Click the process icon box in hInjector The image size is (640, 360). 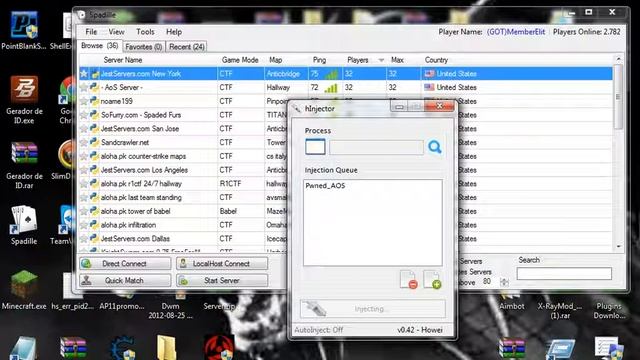[x=315, y=147]
